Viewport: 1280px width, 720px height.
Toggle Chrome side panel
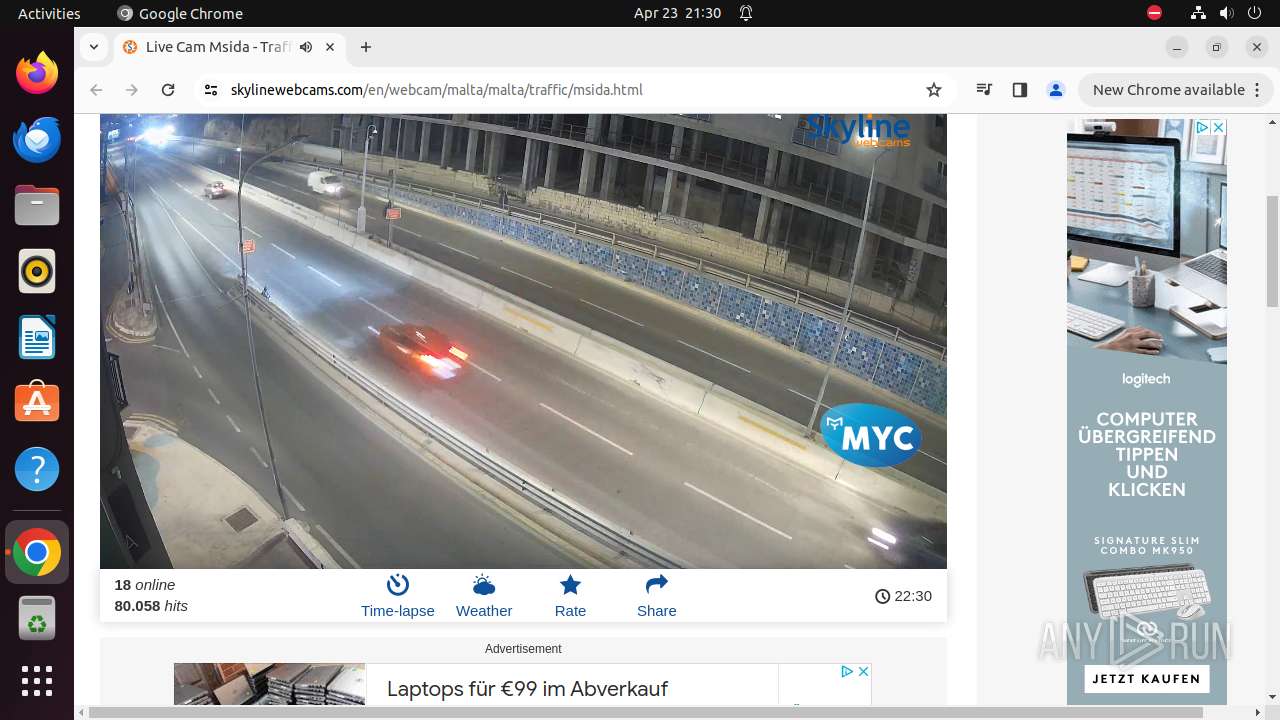(x=1020, y=90)
